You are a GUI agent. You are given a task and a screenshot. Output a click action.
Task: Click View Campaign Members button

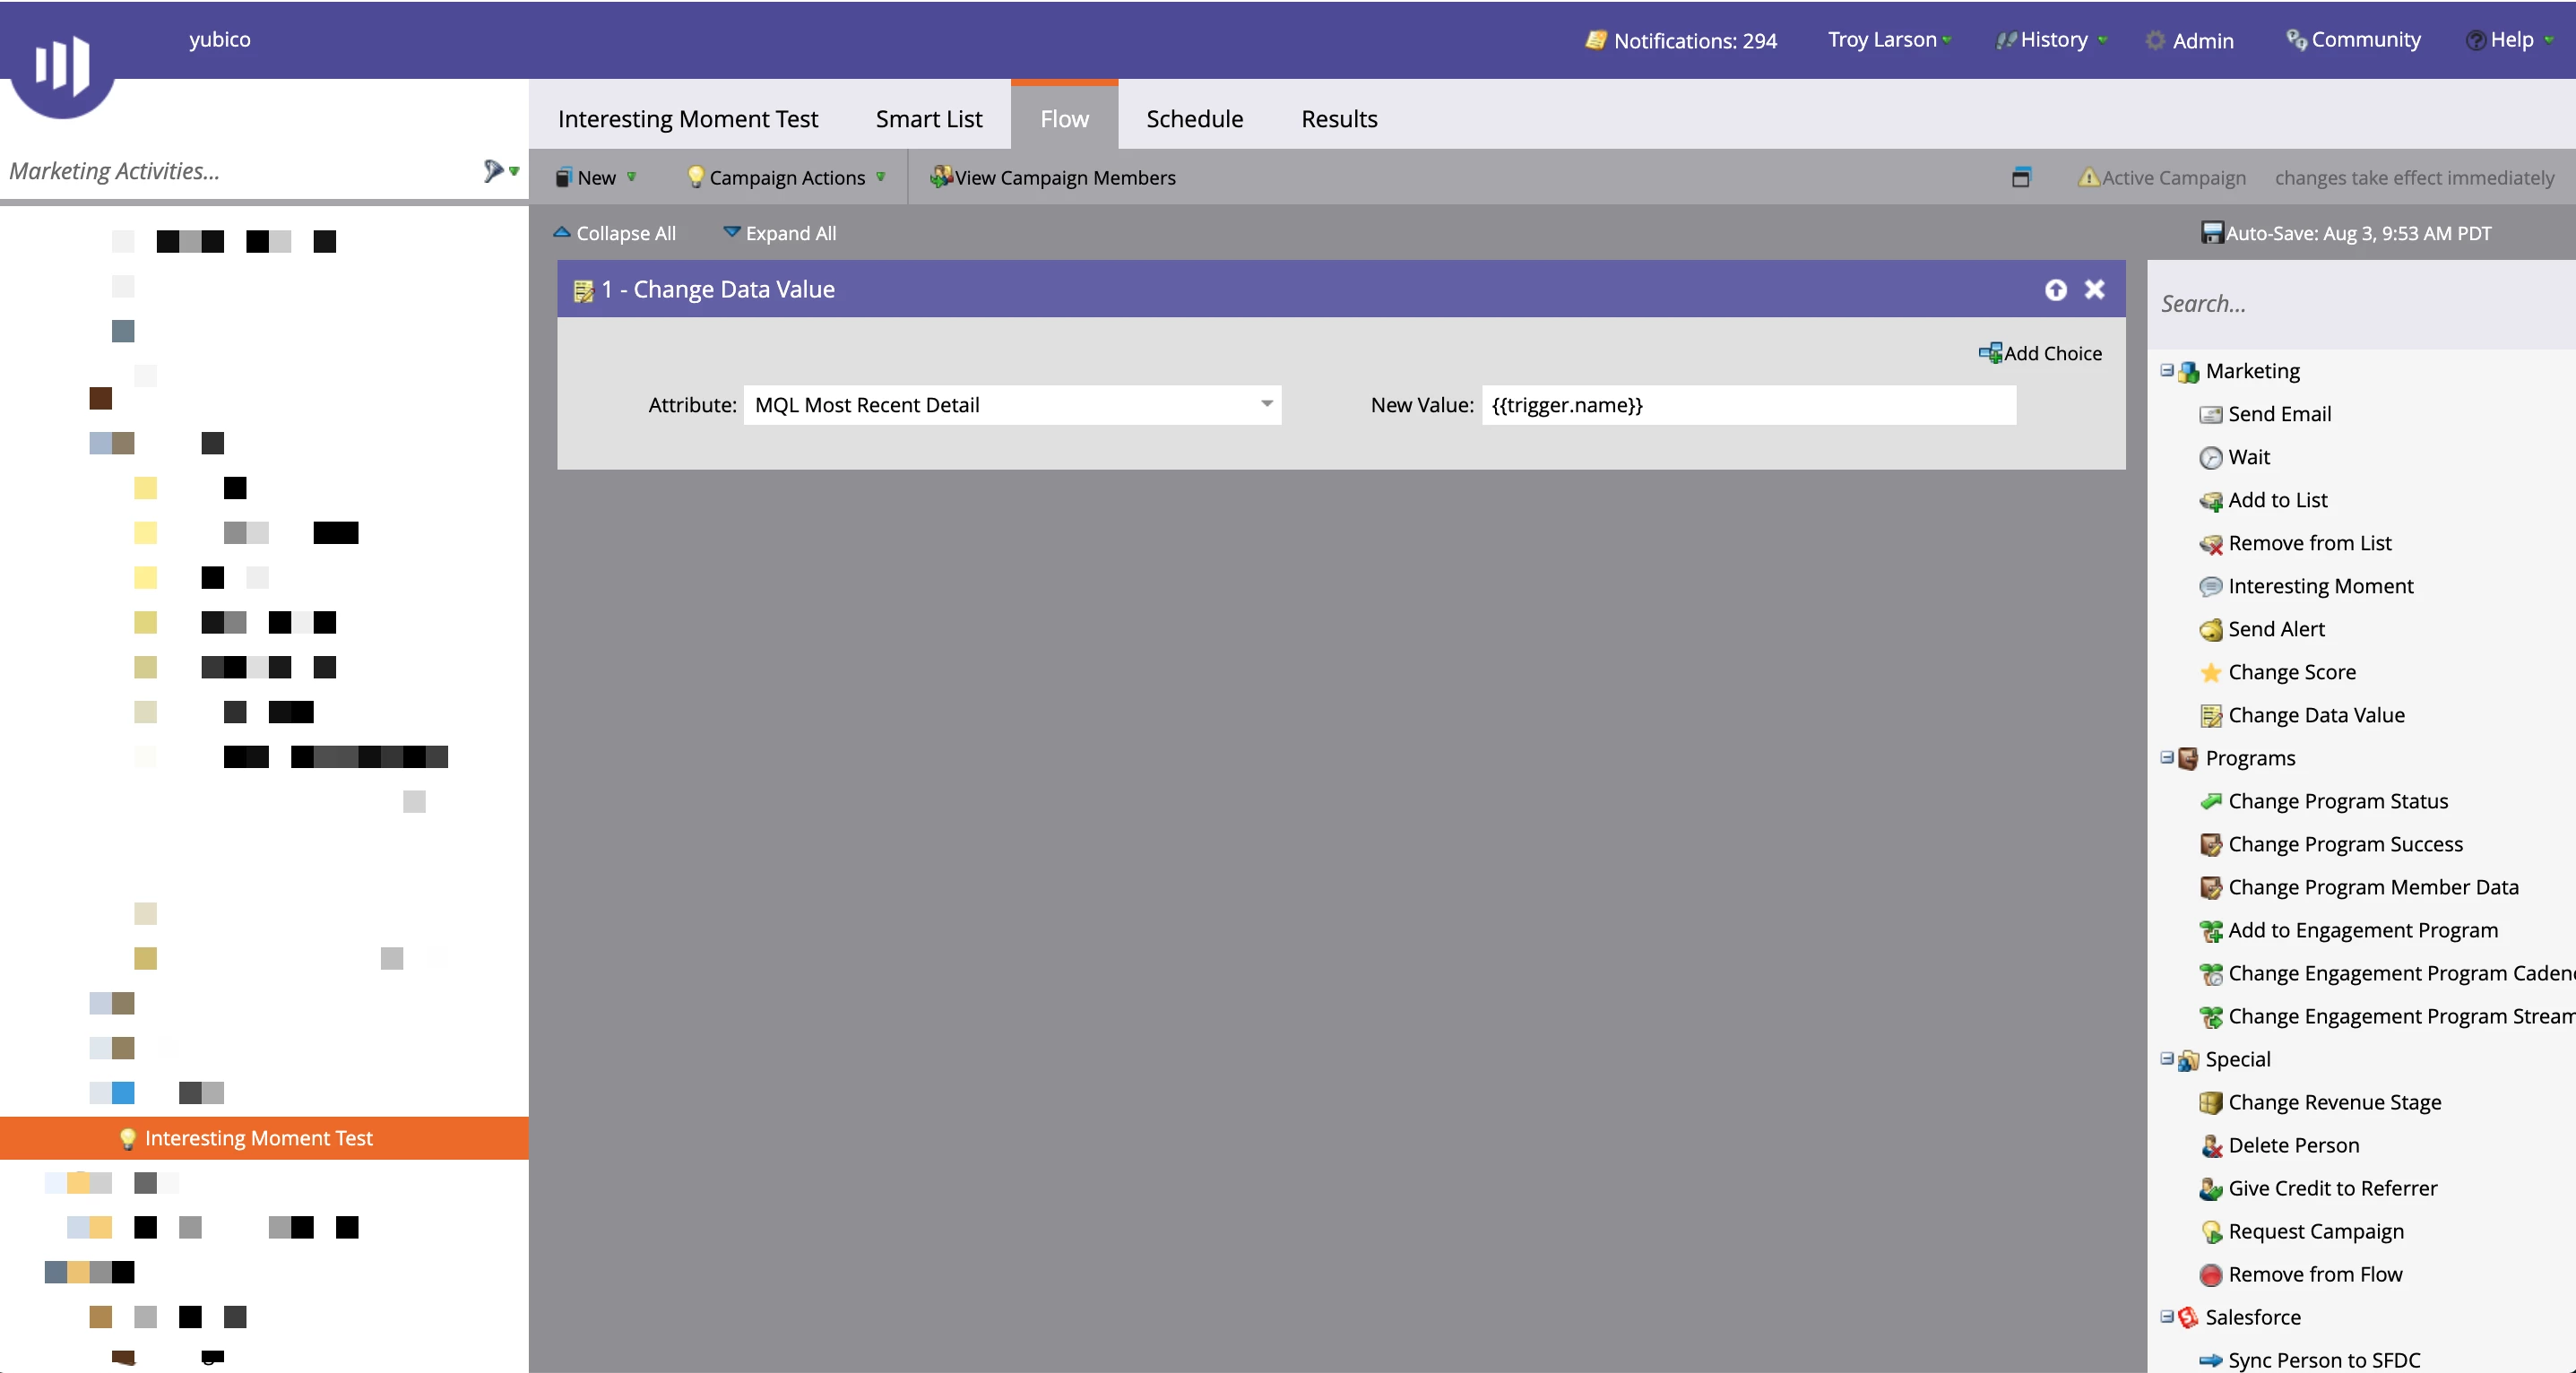1053,177
